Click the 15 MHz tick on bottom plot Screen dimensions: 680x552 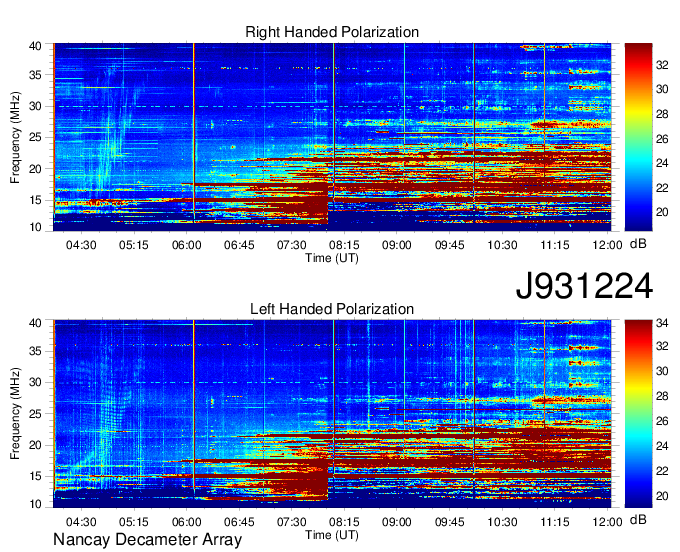[35, 476]
